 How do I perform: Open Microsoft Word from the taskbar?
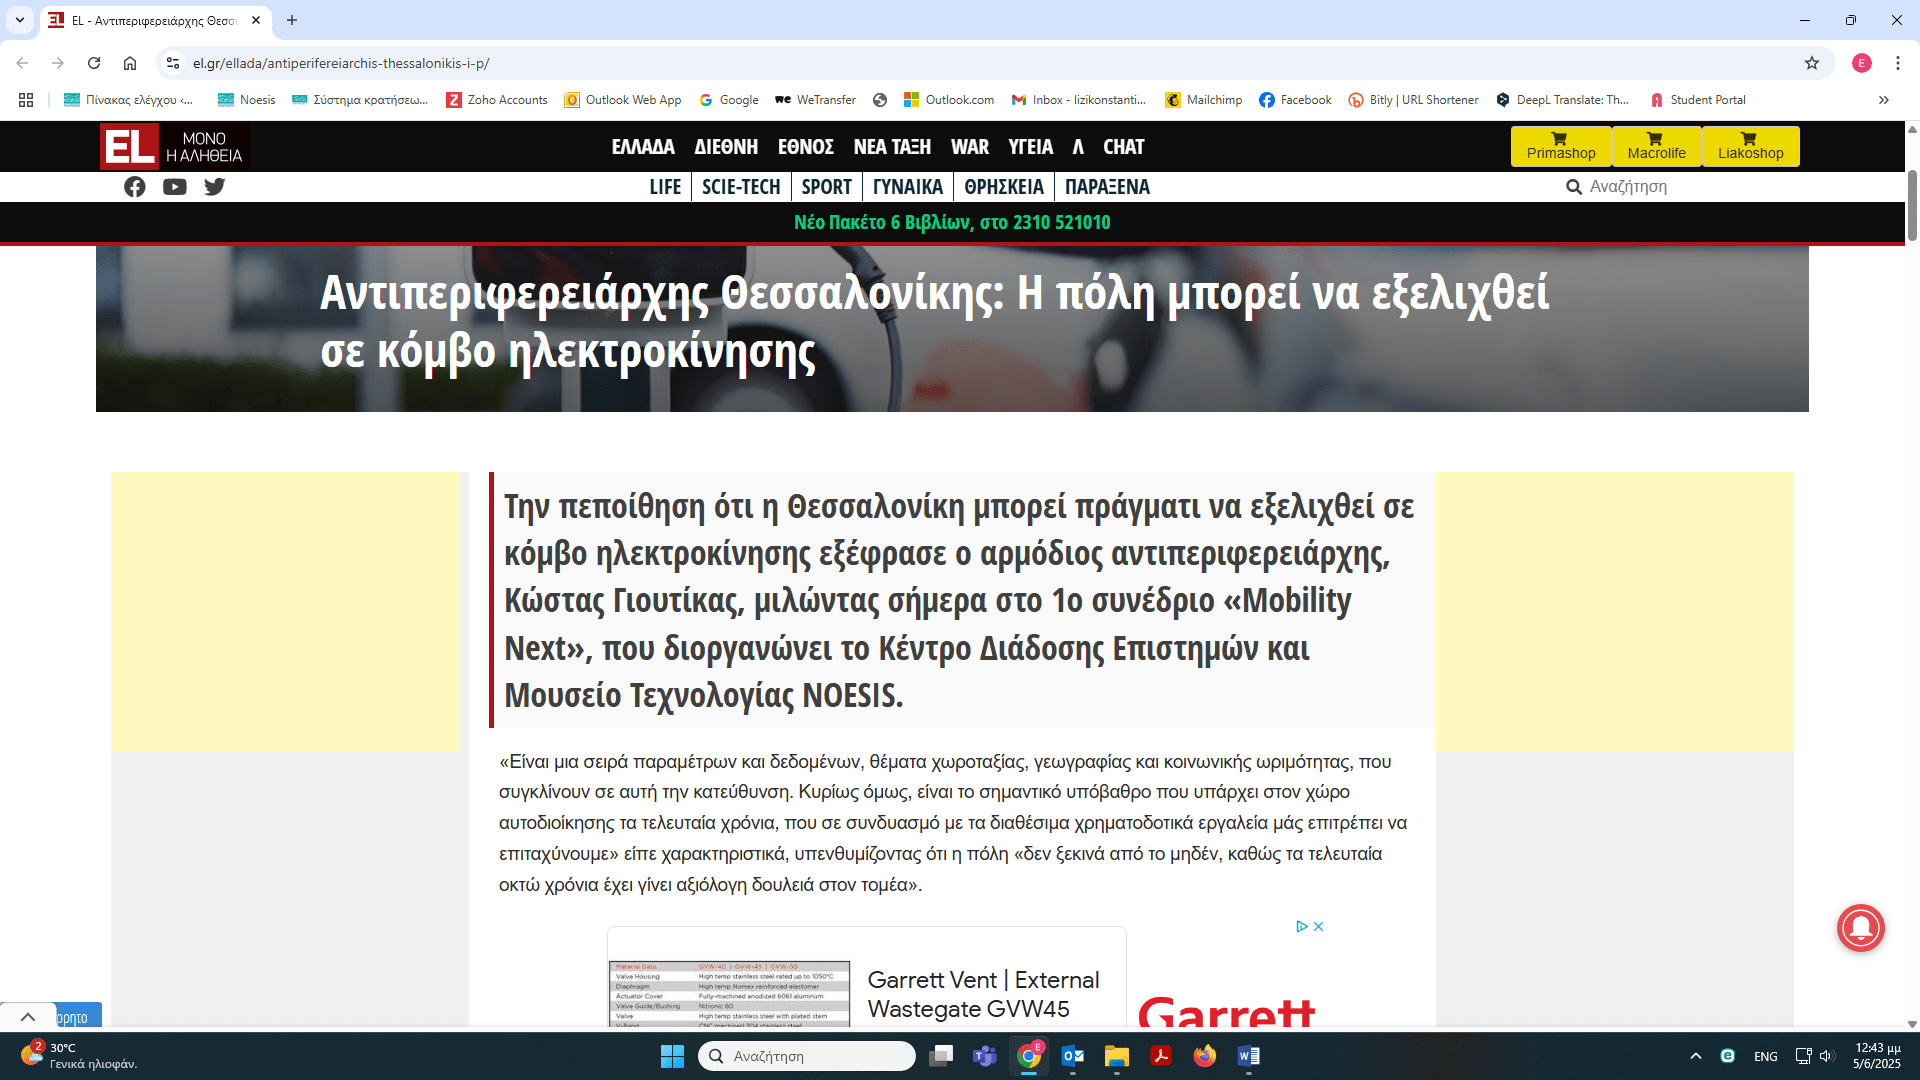coord(1248,1056)
